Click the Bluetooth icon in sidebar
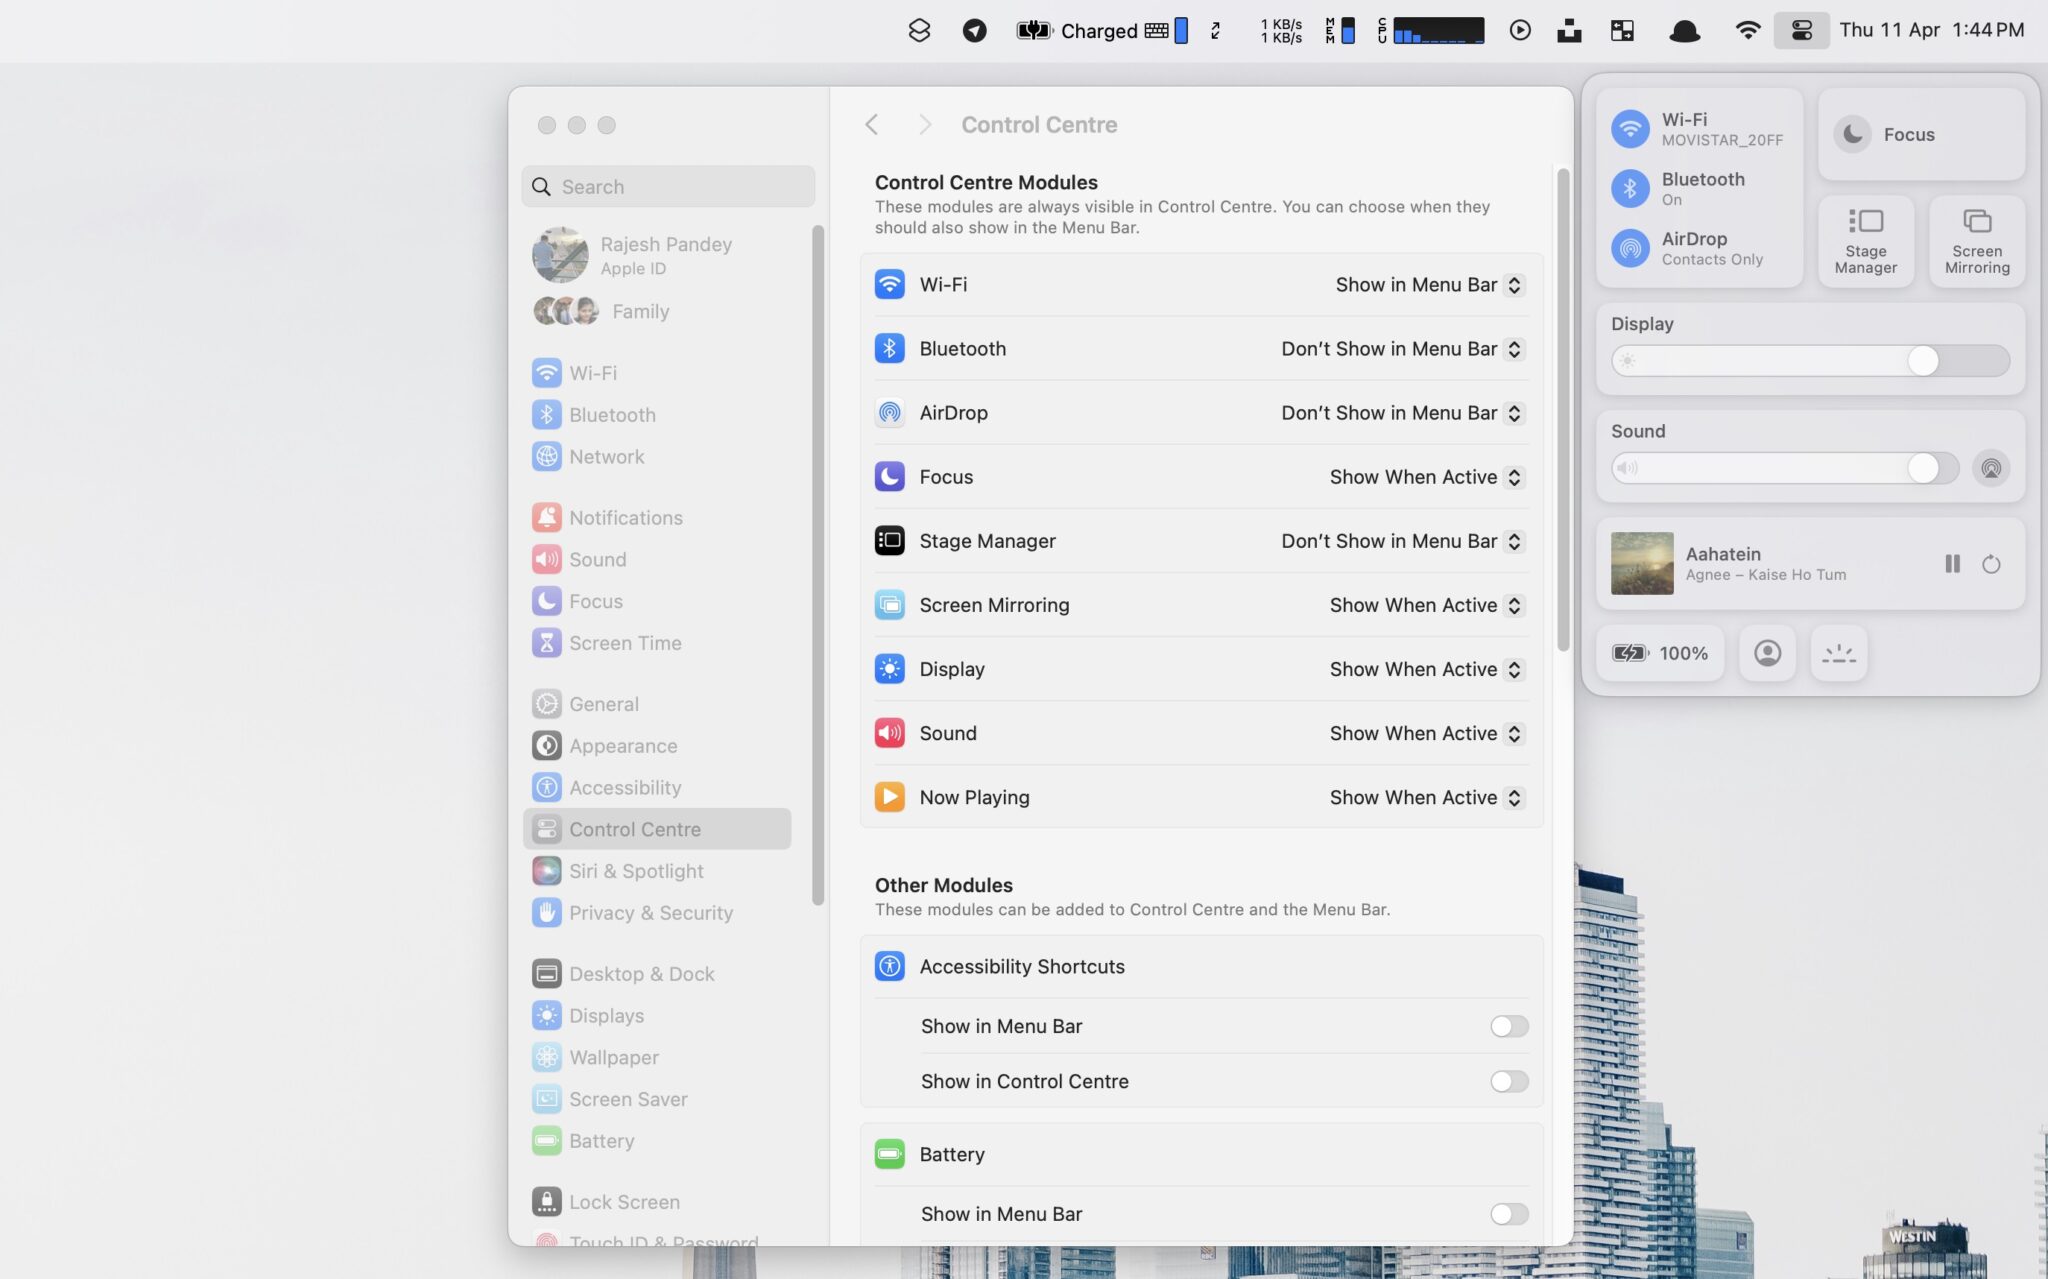 tap(546, 414)
